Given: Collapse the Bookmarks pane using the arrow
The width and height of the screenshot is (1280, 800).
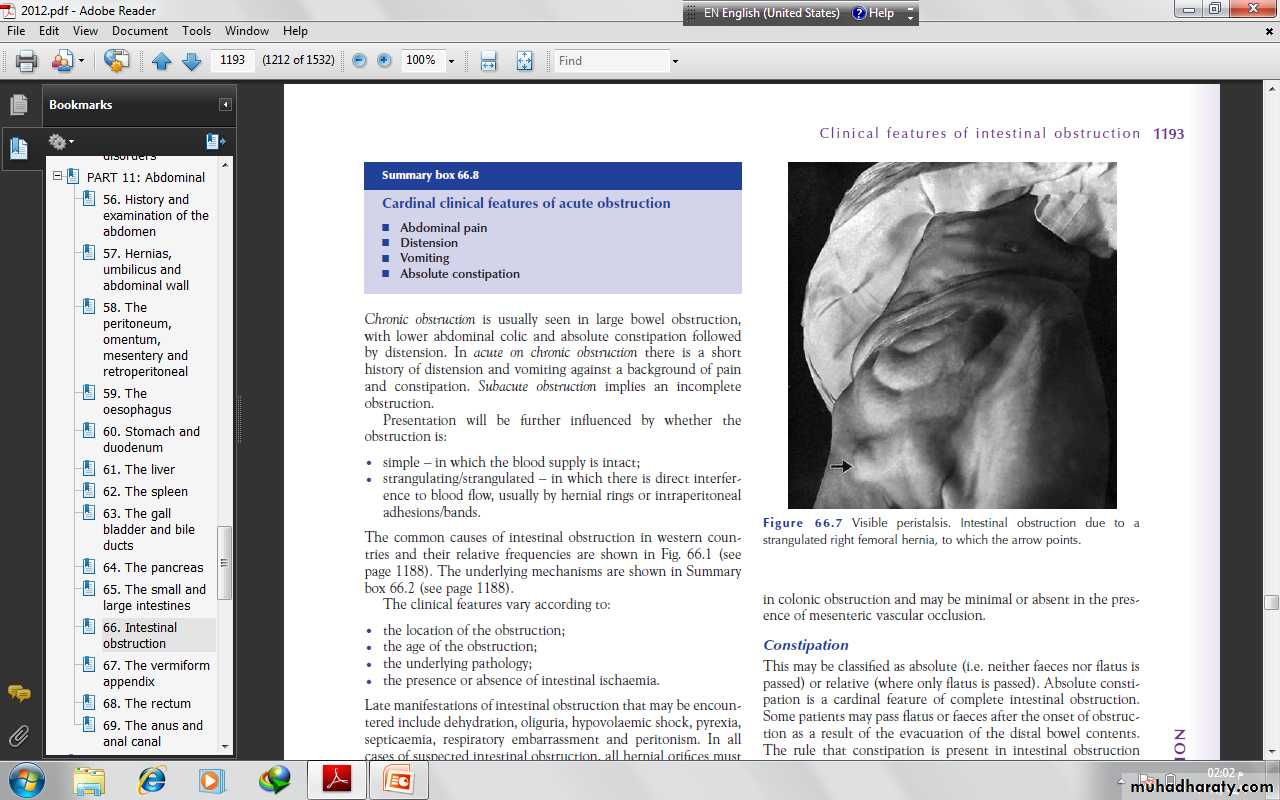Looking at the screenshot, I should coord(226,105).
